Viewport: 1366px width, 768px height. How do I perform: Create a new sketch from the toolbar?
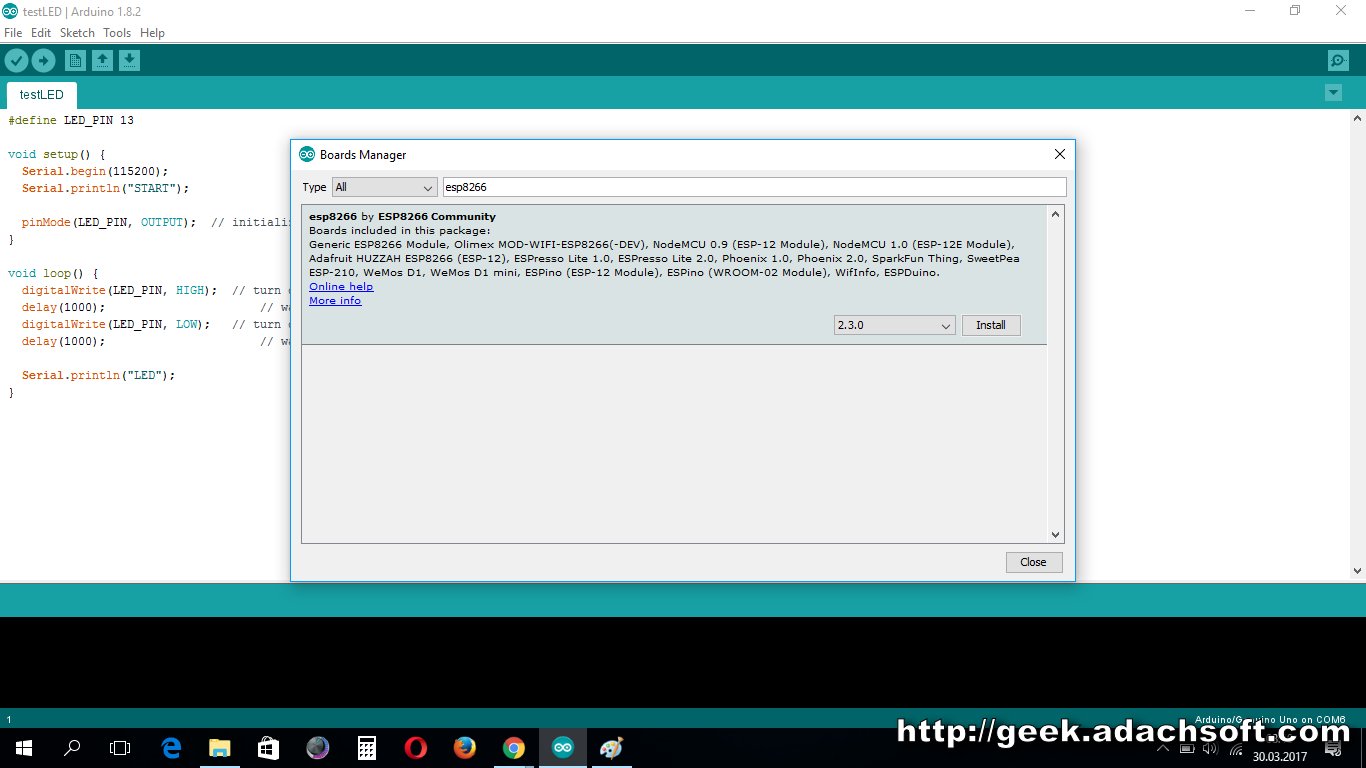coord(74,60)
